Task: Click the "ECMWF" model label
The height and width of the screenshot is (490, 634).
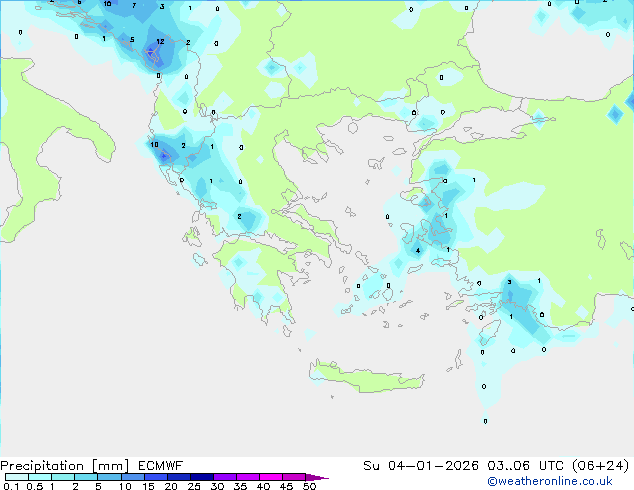Action: (161, 466)
